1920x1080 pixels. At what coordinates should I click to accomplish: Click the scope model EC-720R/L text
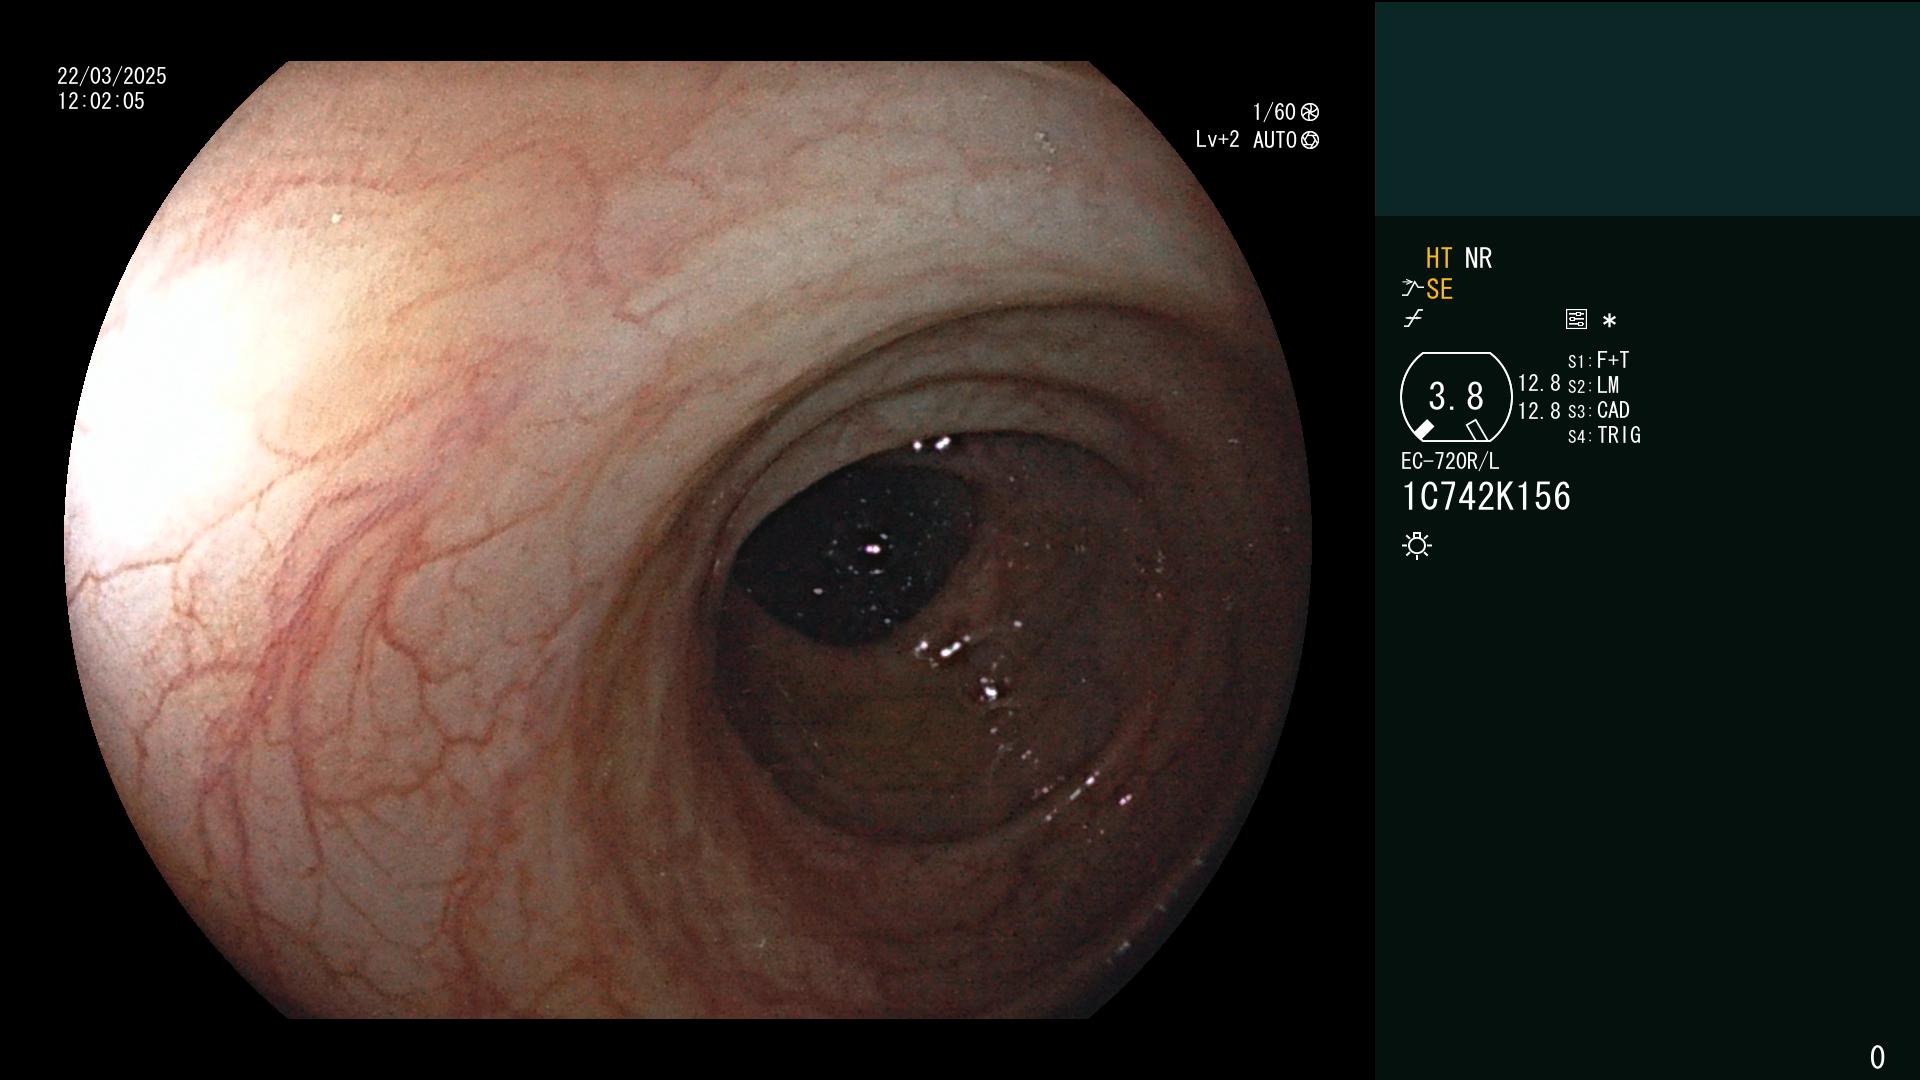(x=1450, y=461)
